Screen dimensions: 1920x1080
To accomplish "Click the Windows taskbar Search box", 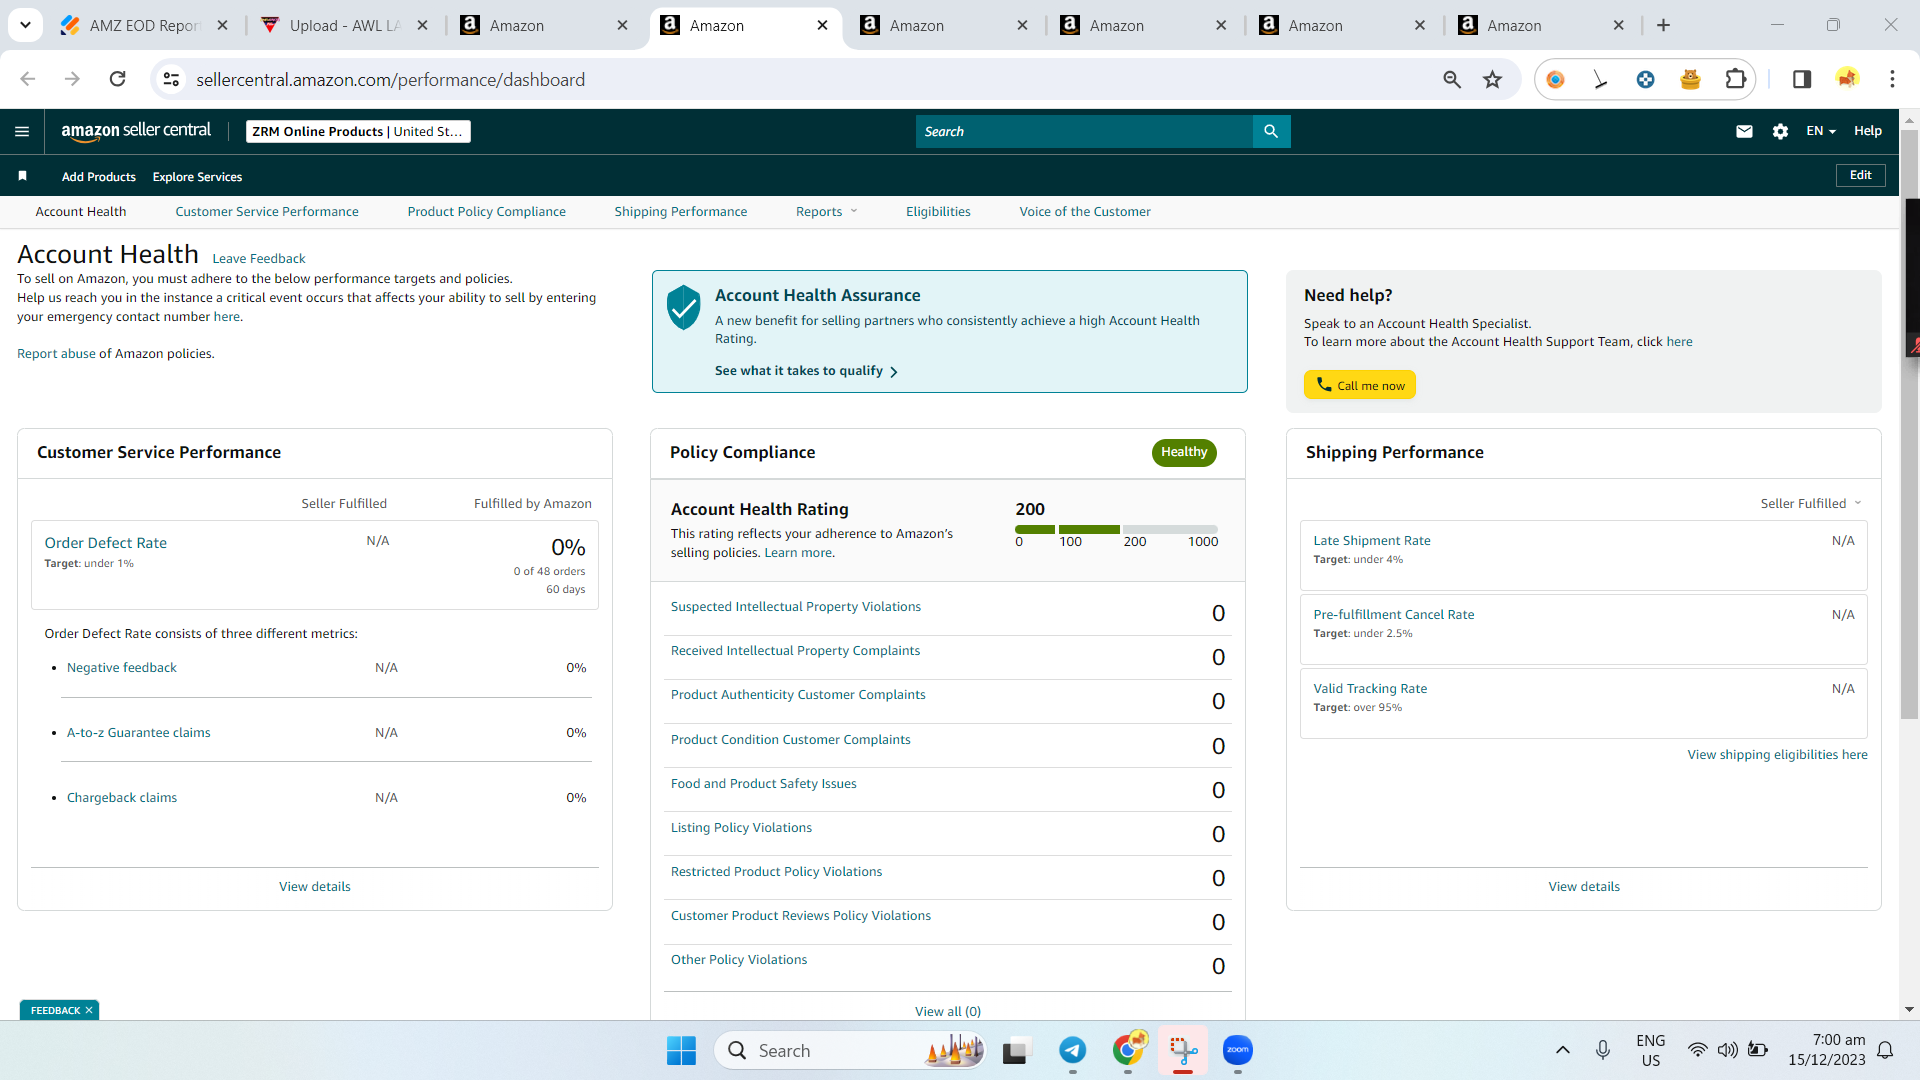I will (850, 1050).
